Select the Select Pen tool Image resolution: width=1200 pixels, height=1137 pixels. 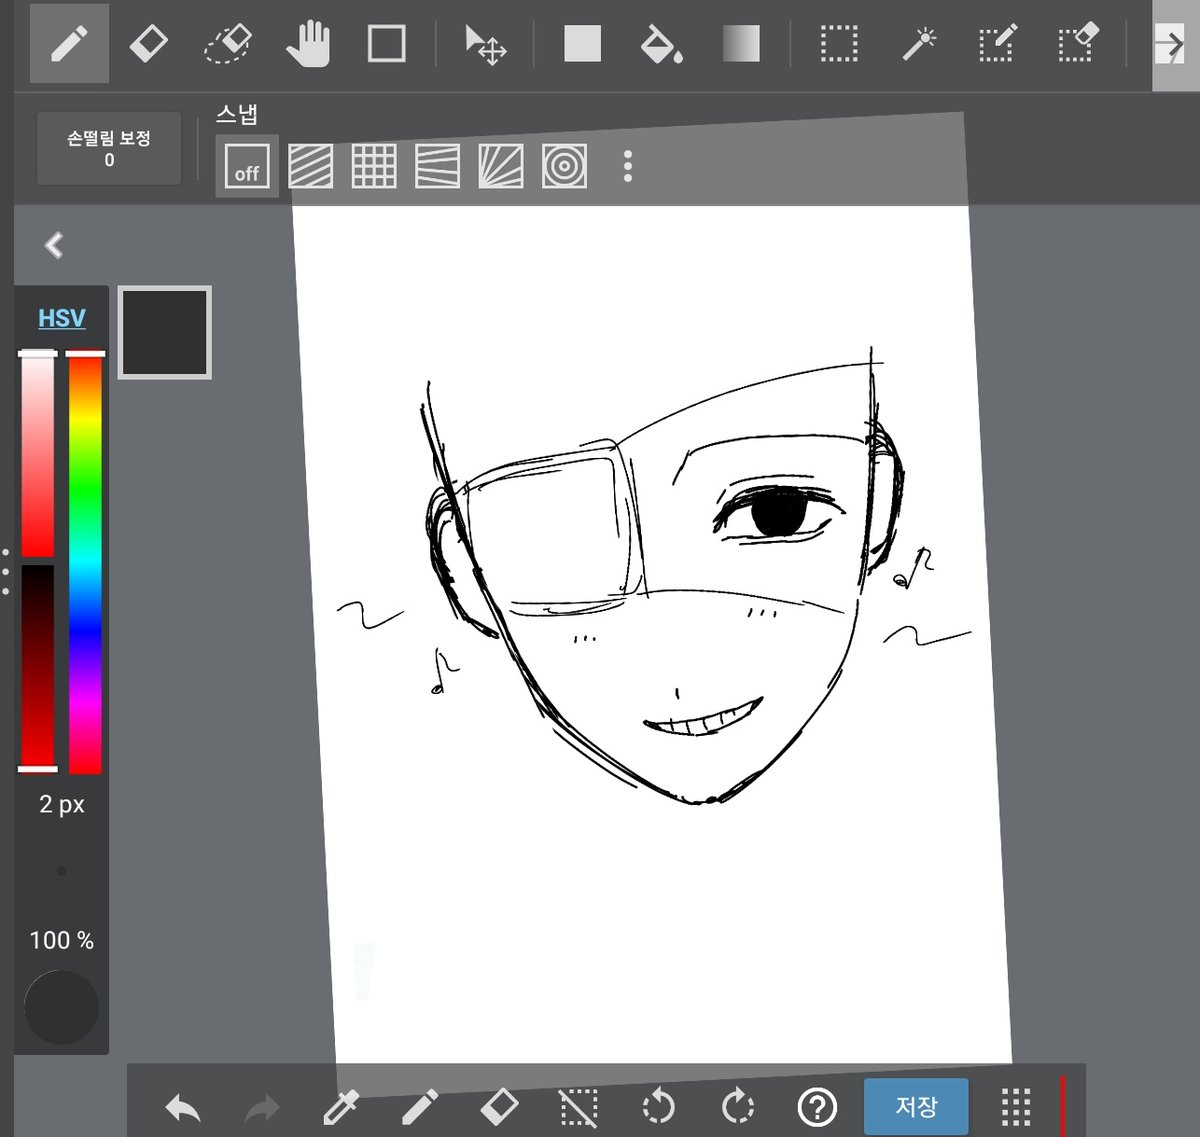point(997,44)
